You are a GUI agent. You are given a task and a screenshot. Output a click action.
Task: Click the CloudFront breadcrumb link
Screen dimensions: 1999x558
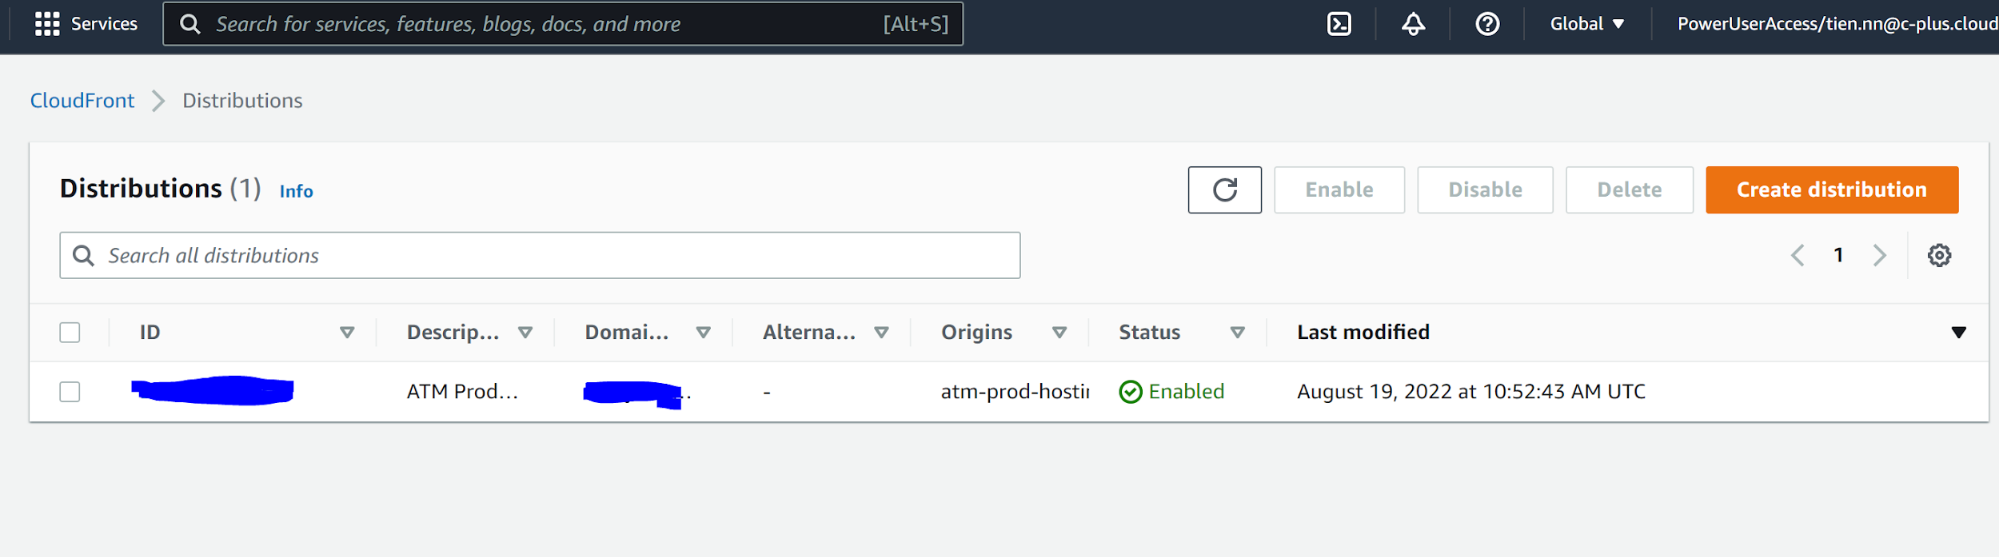coord(82,101)
